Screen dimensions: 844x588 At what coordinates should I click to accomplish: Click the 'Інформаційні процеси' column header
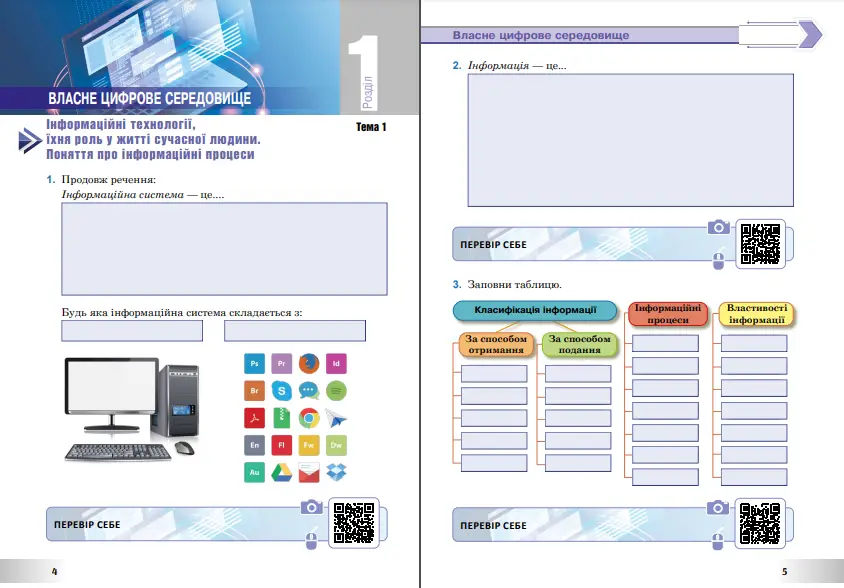[669, 314]
